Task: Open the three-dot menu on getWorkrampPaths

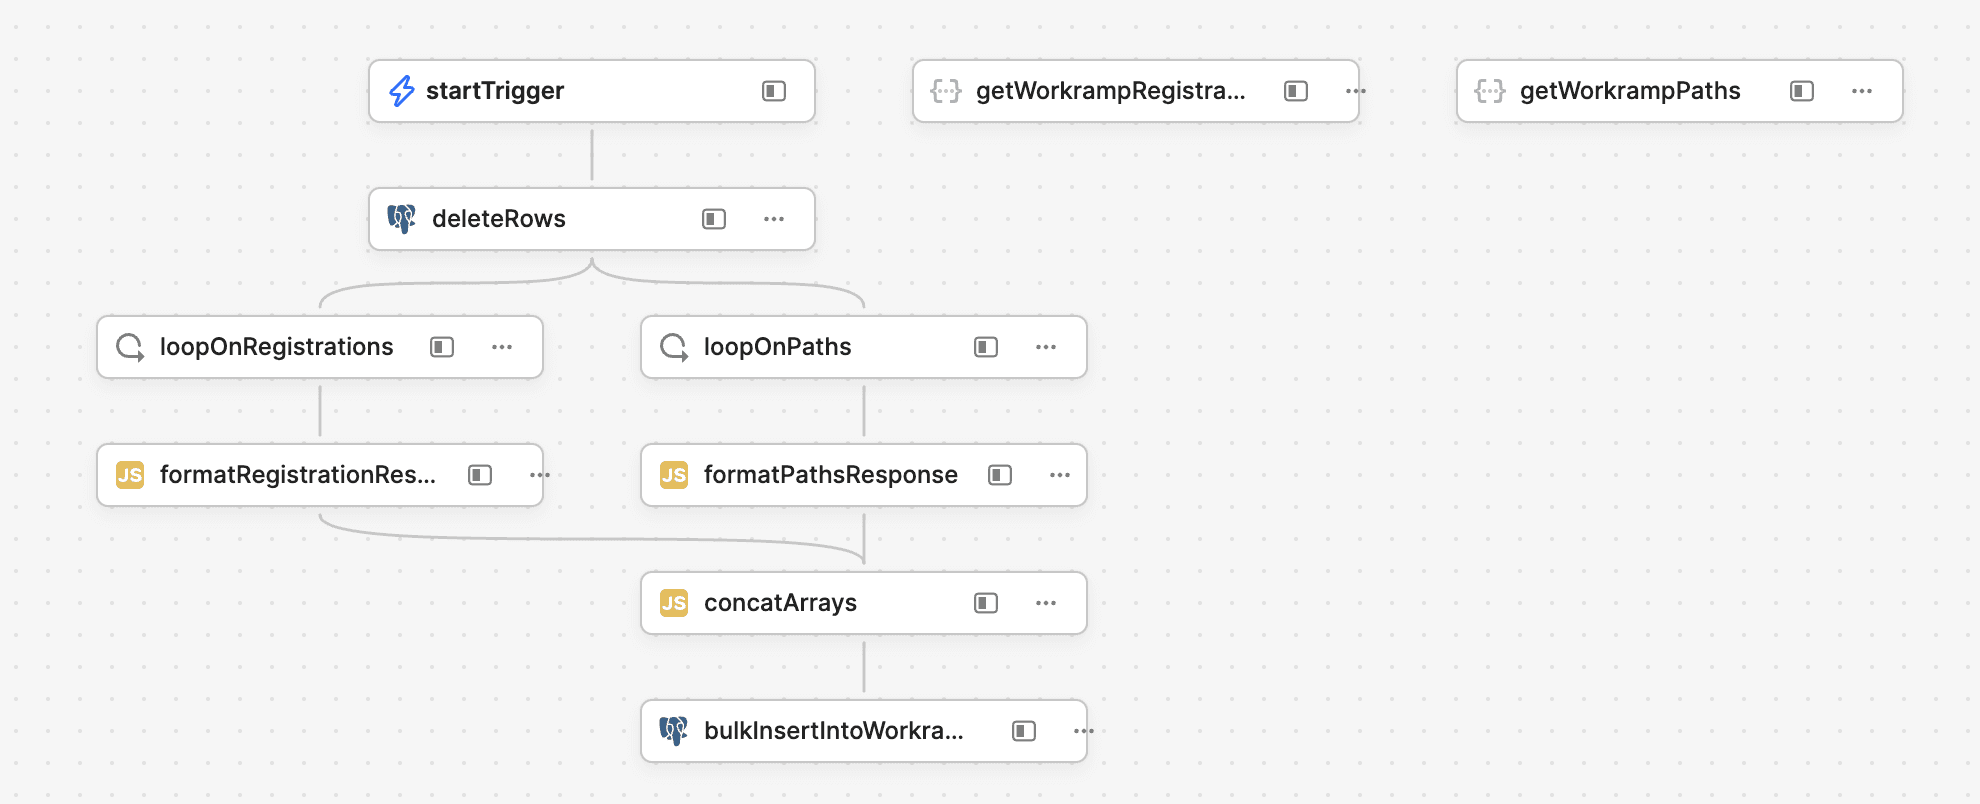Action: click(x=1862, y=91)
